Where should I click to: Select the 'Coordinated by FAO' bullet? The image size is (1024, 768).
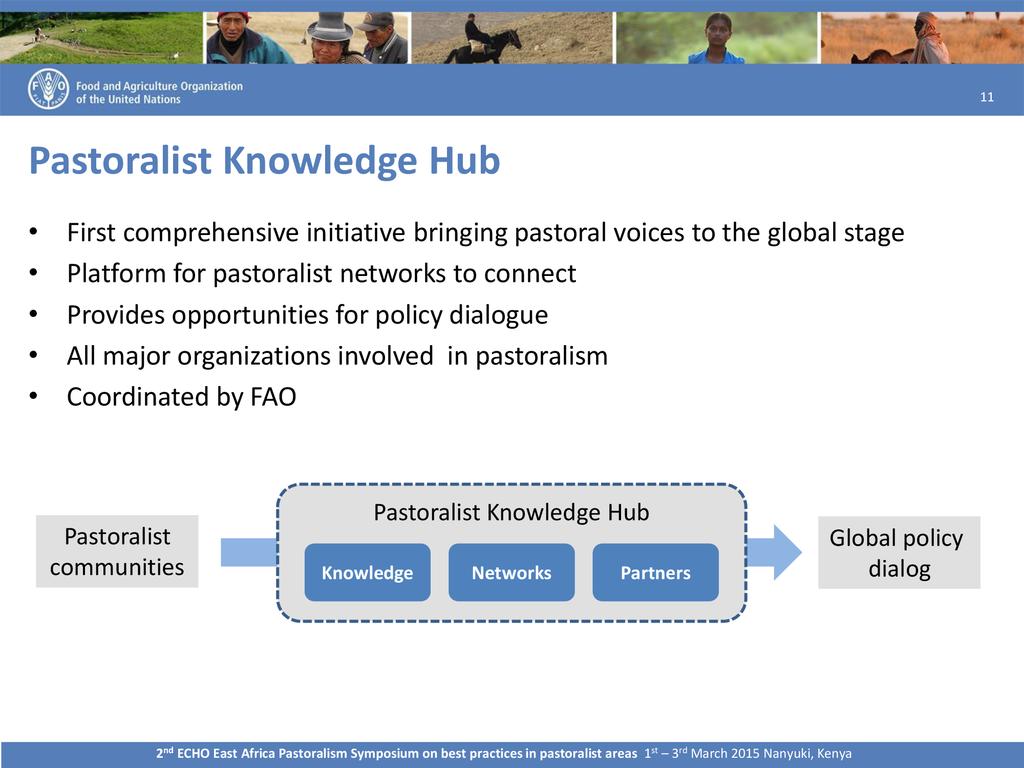(181, 397)
